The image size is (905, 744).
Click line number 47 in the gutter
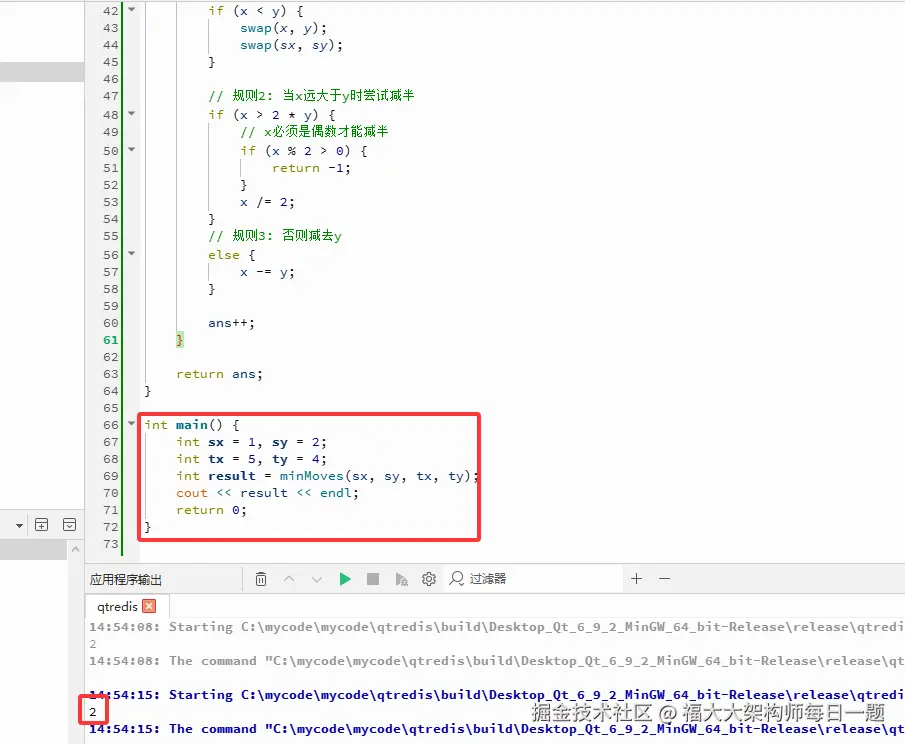(x=111, y=96)
